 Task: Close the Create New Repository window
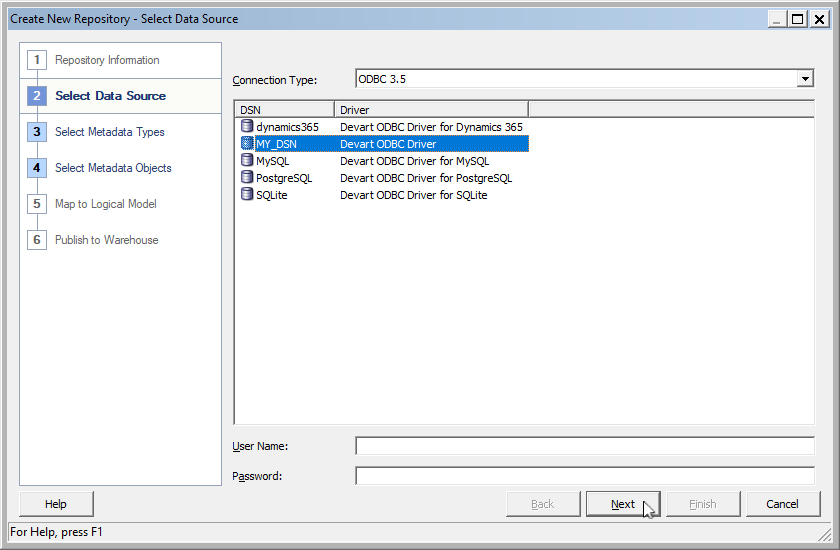pos(819,19)
